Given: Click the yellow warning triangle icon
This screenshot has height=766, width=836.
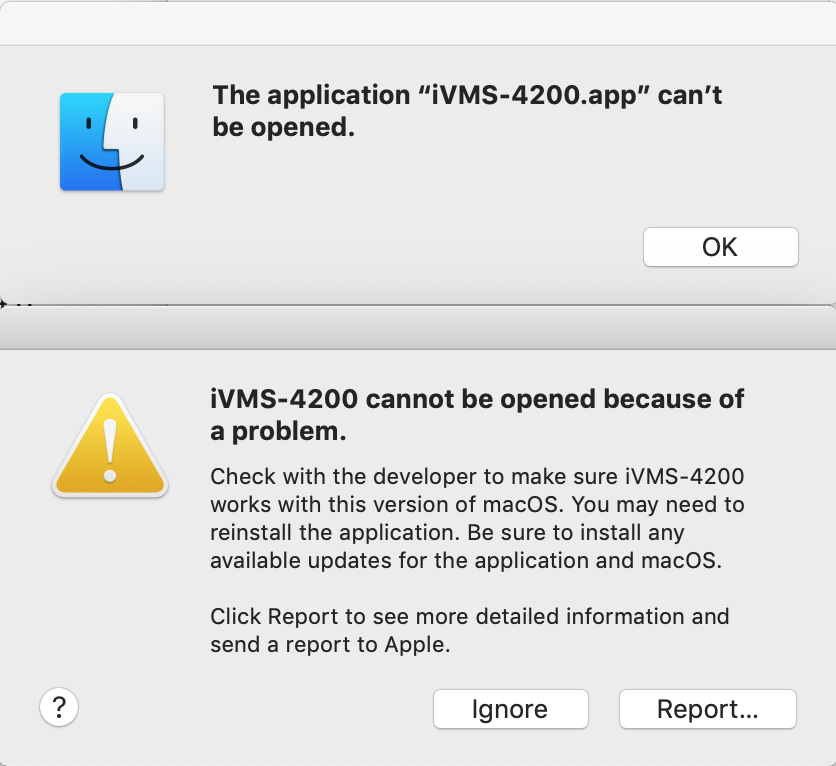Looking at the screenshot, I should 110,447.
